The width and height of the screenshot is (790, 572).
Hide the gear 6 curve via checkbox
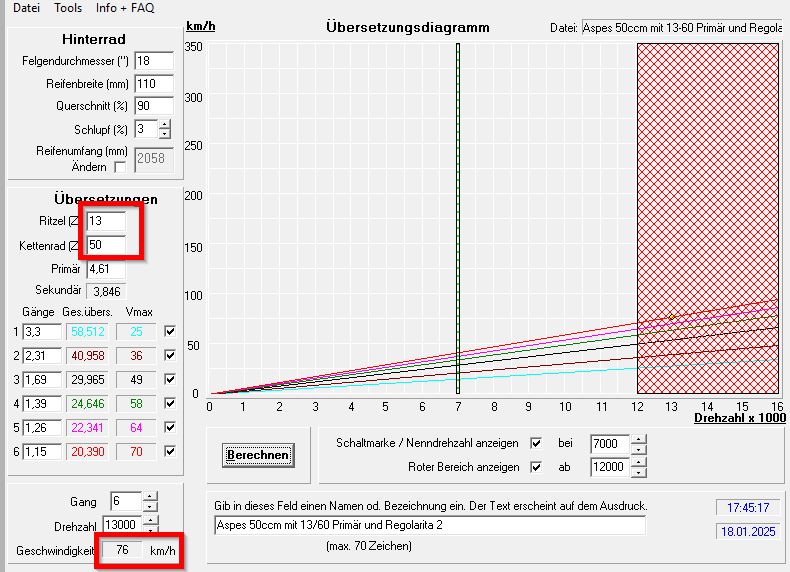point(169,453)
